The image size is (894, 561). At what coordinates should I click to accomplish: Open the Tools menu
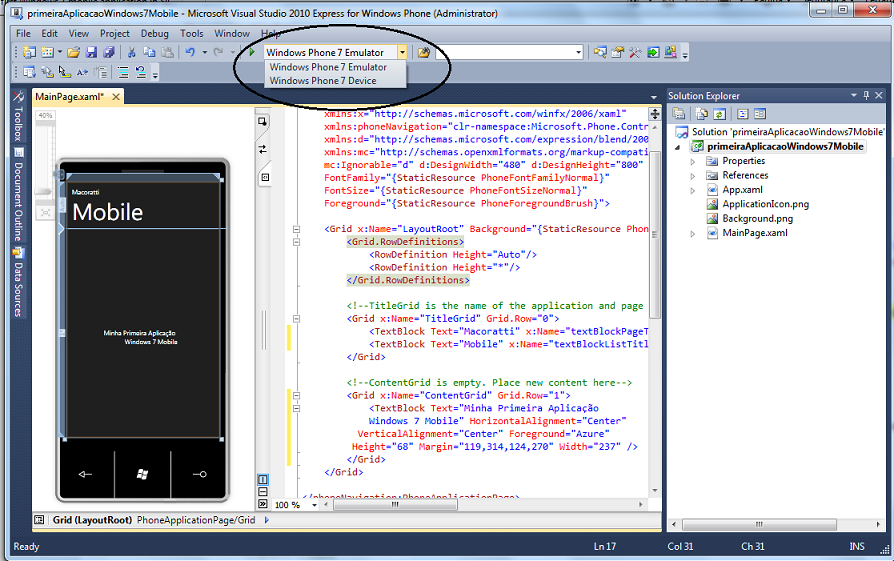coord(192,34)
